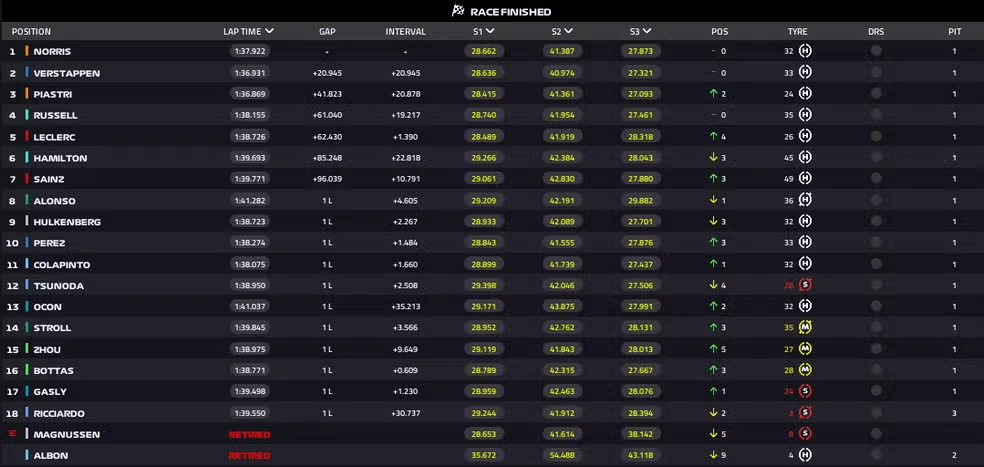Click Norris's hard tyre icon
984x467 pixels.
pyautogui.click(x=805, y=51)
